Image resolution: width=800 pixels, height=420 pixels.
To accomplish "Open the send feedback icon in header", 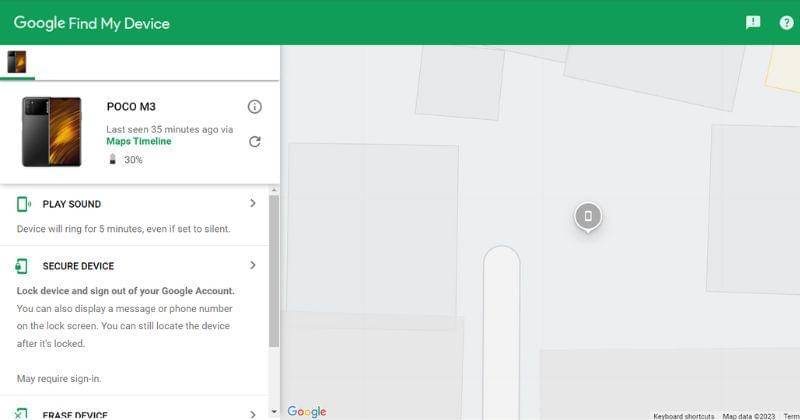I will coord(753,22).
